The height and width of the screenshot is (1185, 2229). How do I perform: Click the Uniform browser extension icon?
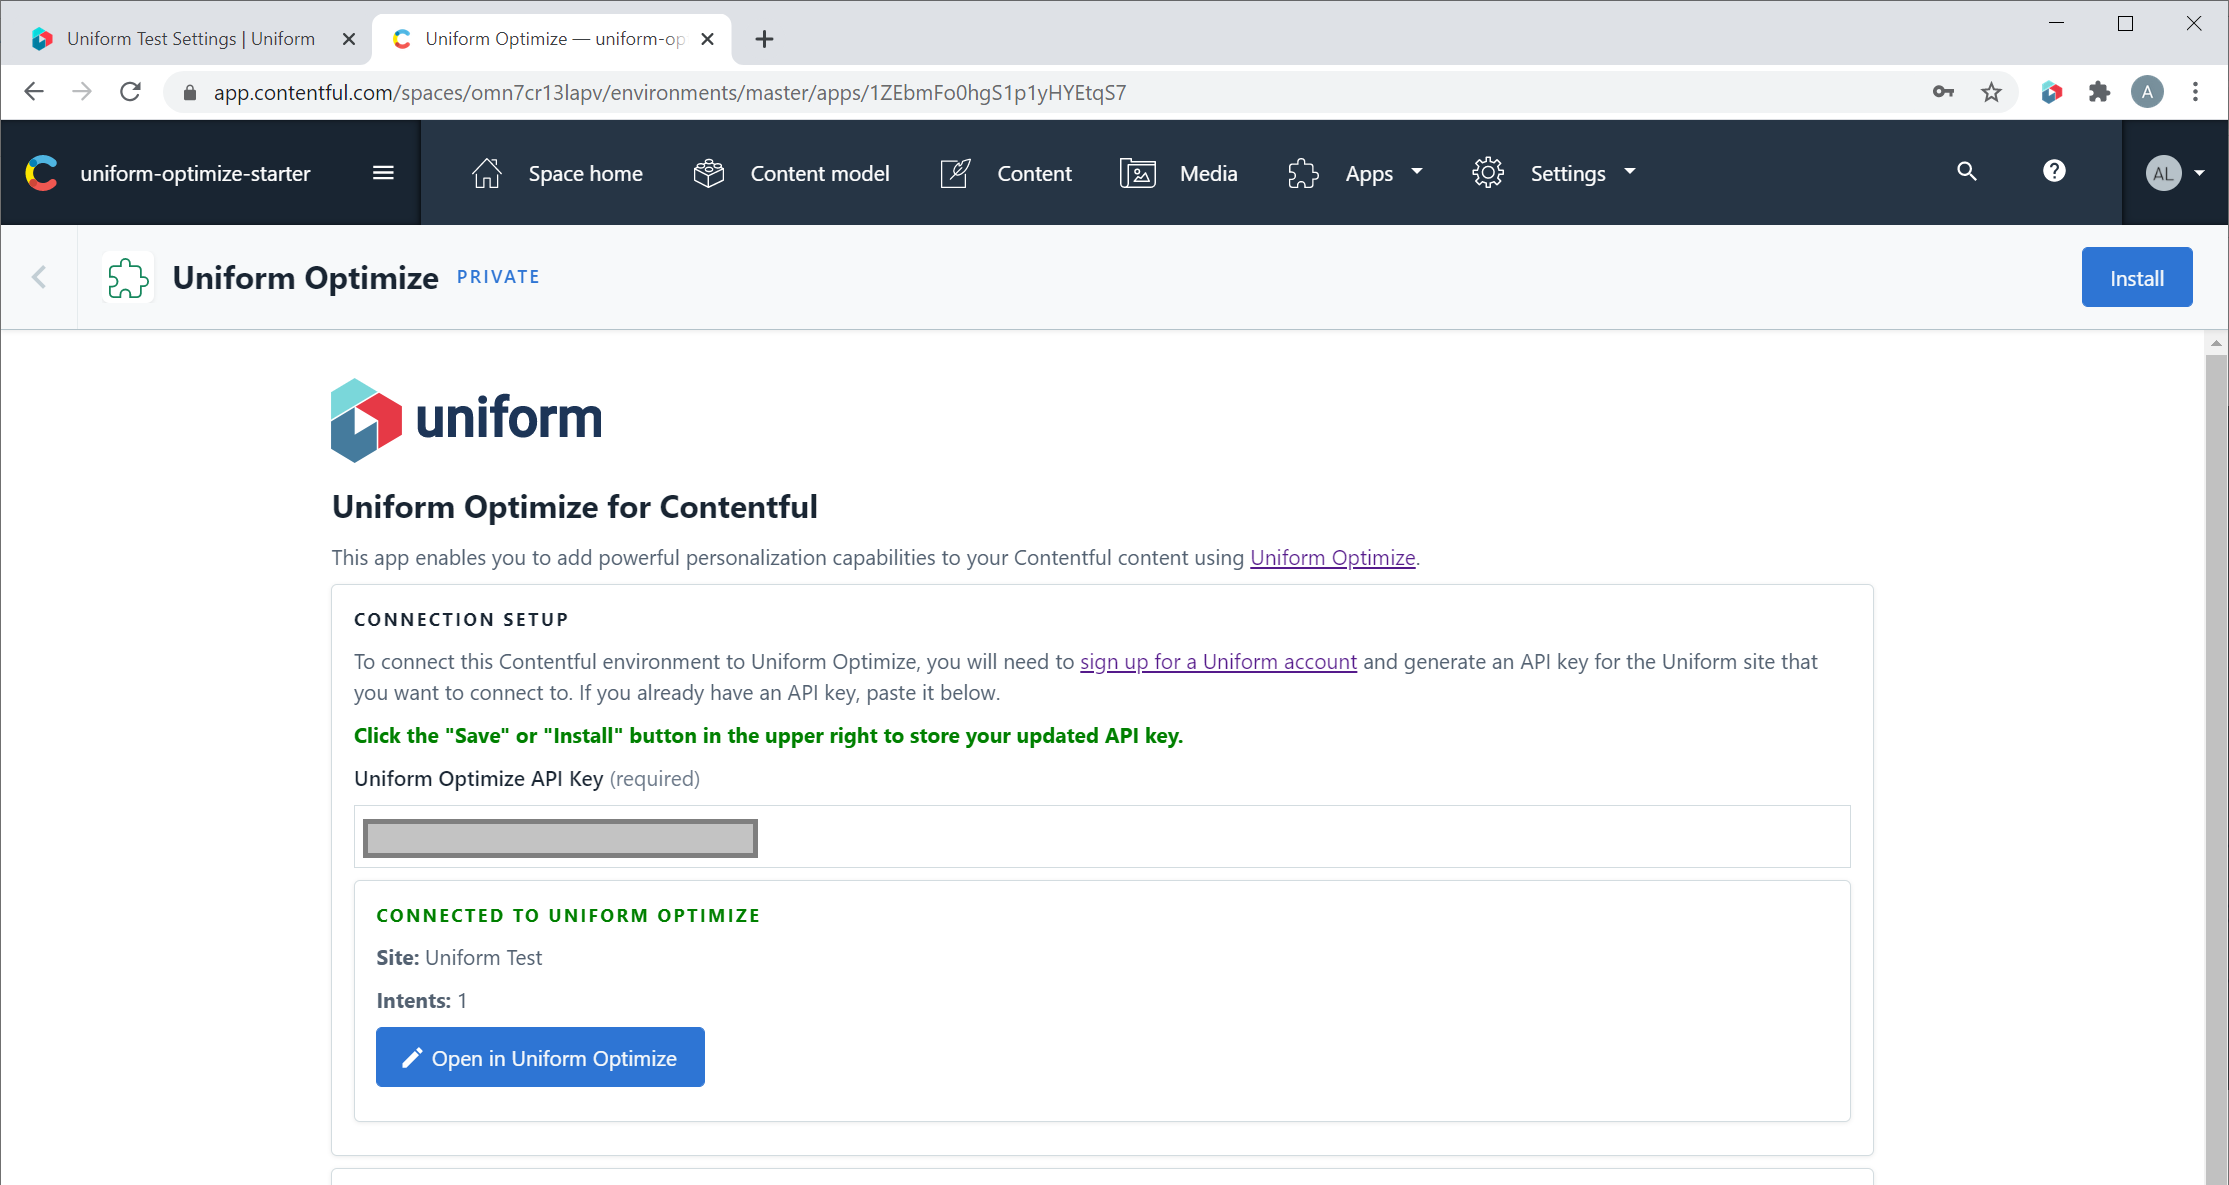[x=2052, y=93]
